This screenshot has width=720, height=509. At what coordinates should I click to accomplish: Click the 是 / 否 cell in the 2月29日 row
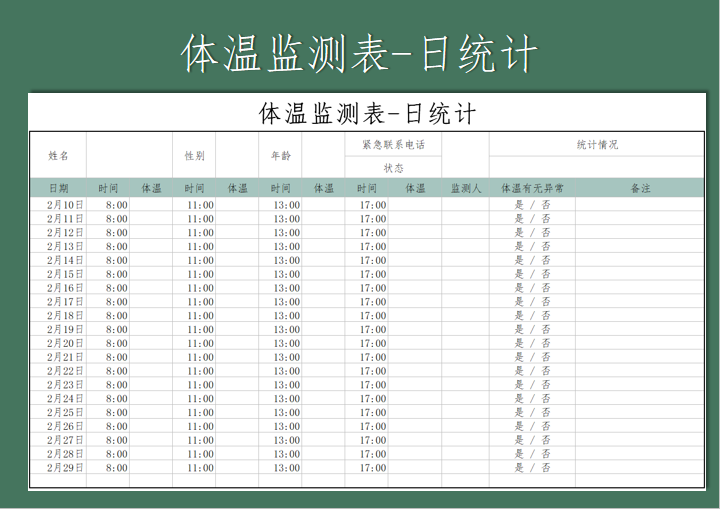point(533,467)
